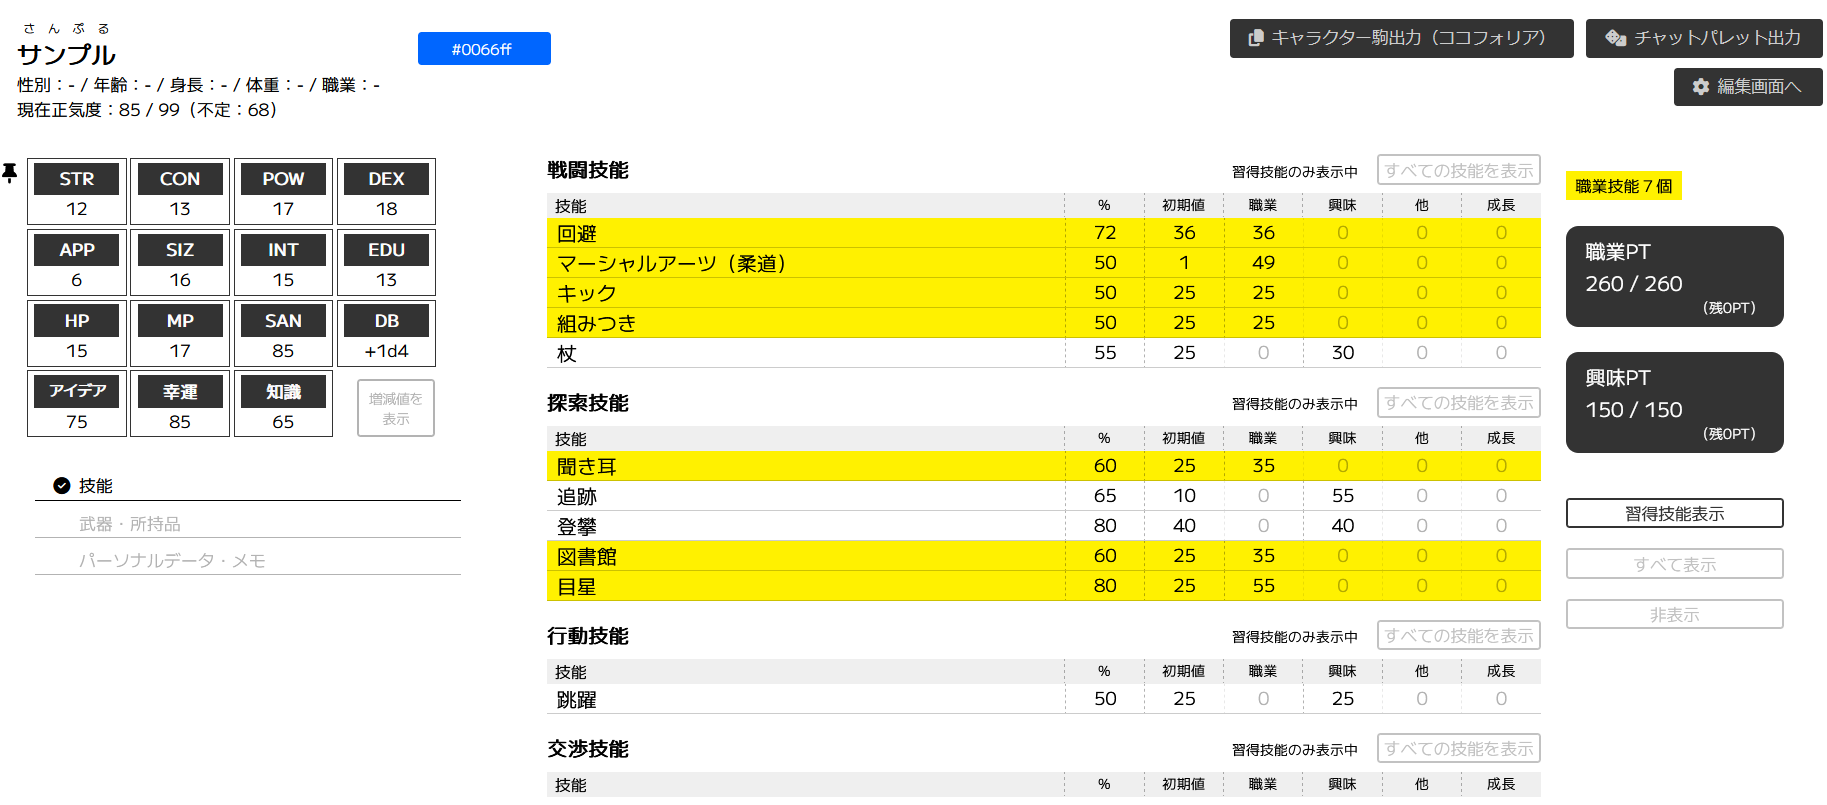
Task: Show all skills under 探索技能
Action: tap(1458, 403)
